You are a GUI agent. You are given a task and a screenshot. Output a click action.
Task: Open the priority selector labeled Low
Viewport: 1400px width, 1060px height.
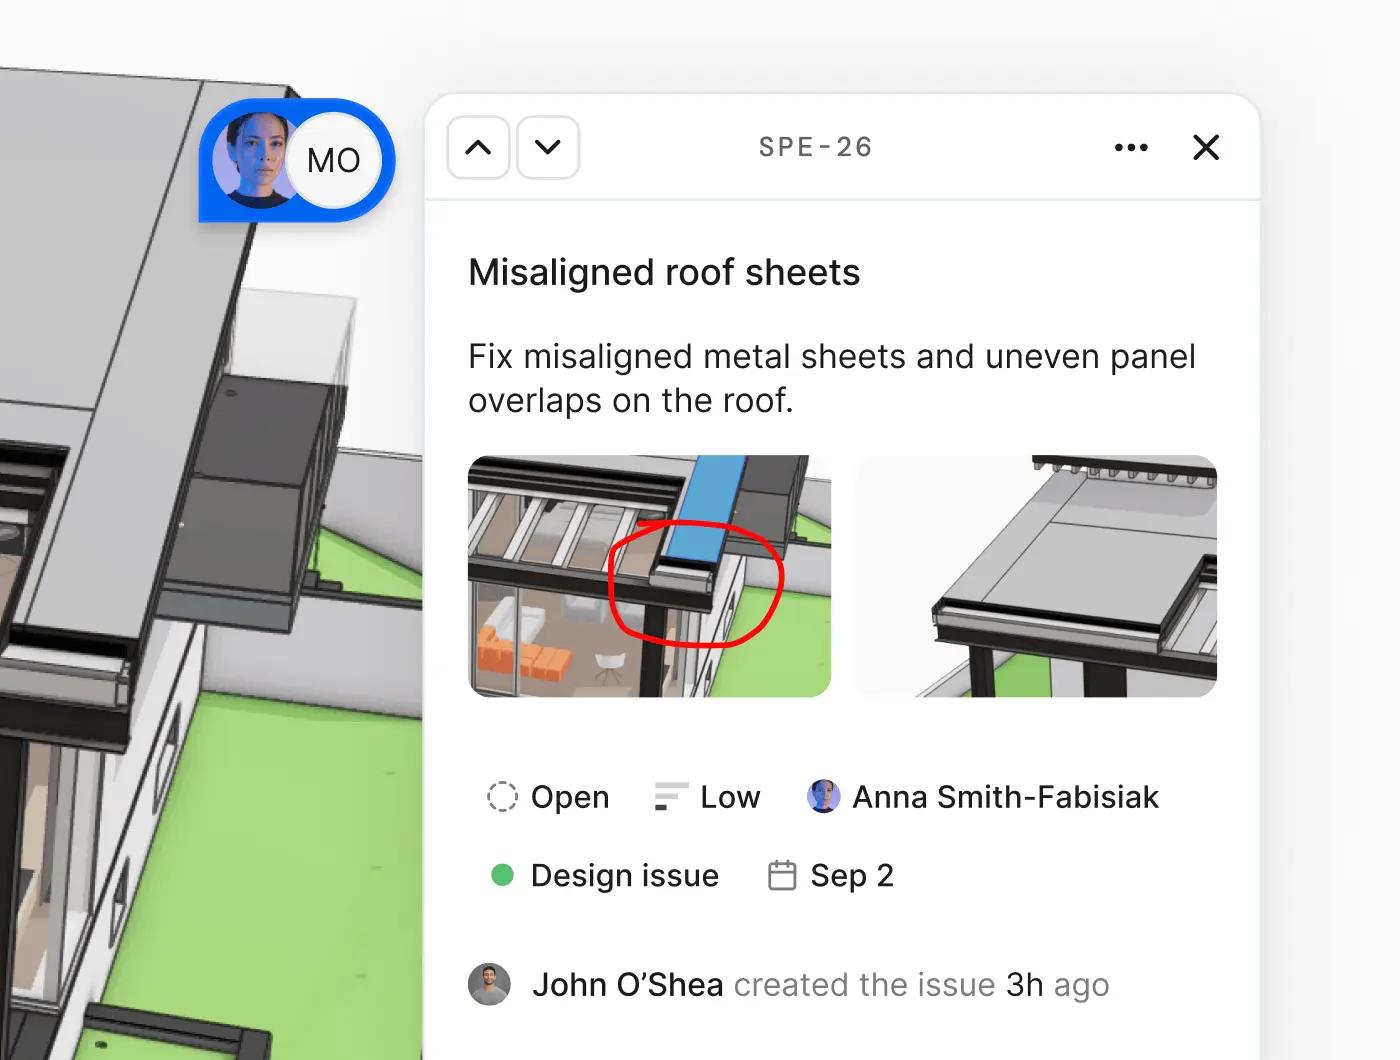(x=727, y=796)
